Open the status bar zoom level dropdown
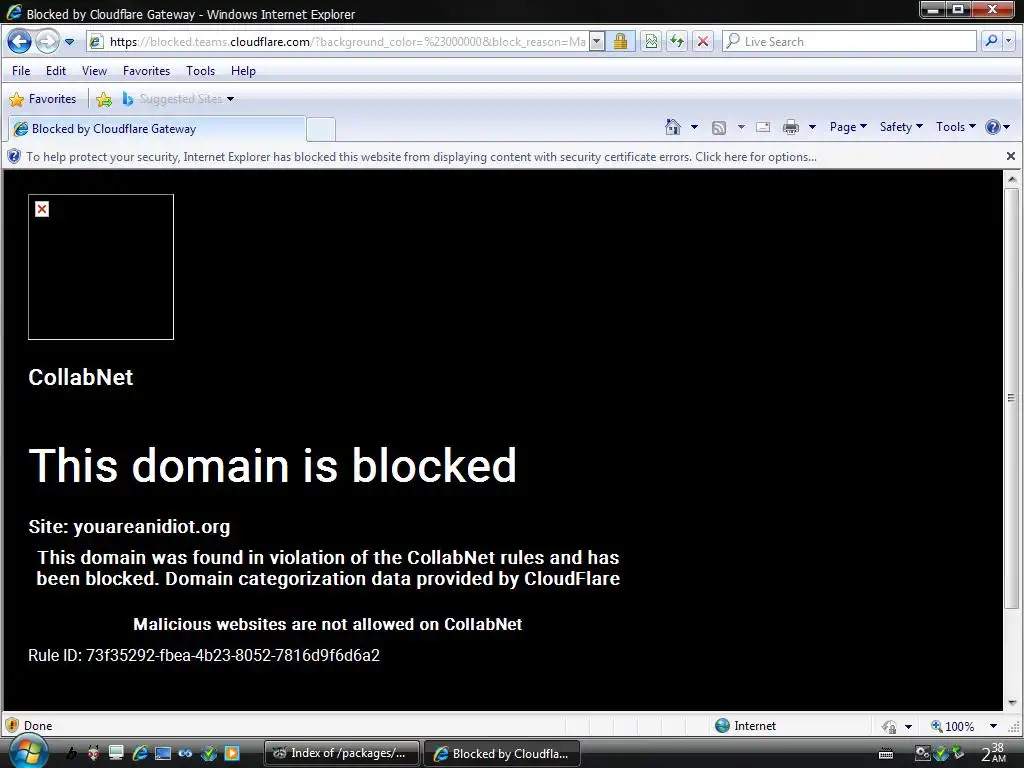Screen dimensions: 1024x768 pyautogui.click(x=993, y=726)
